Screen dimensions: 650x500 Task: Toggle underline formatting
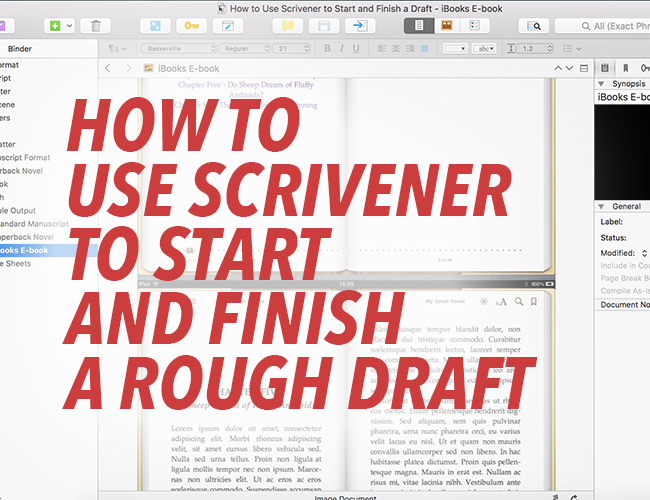356,49
